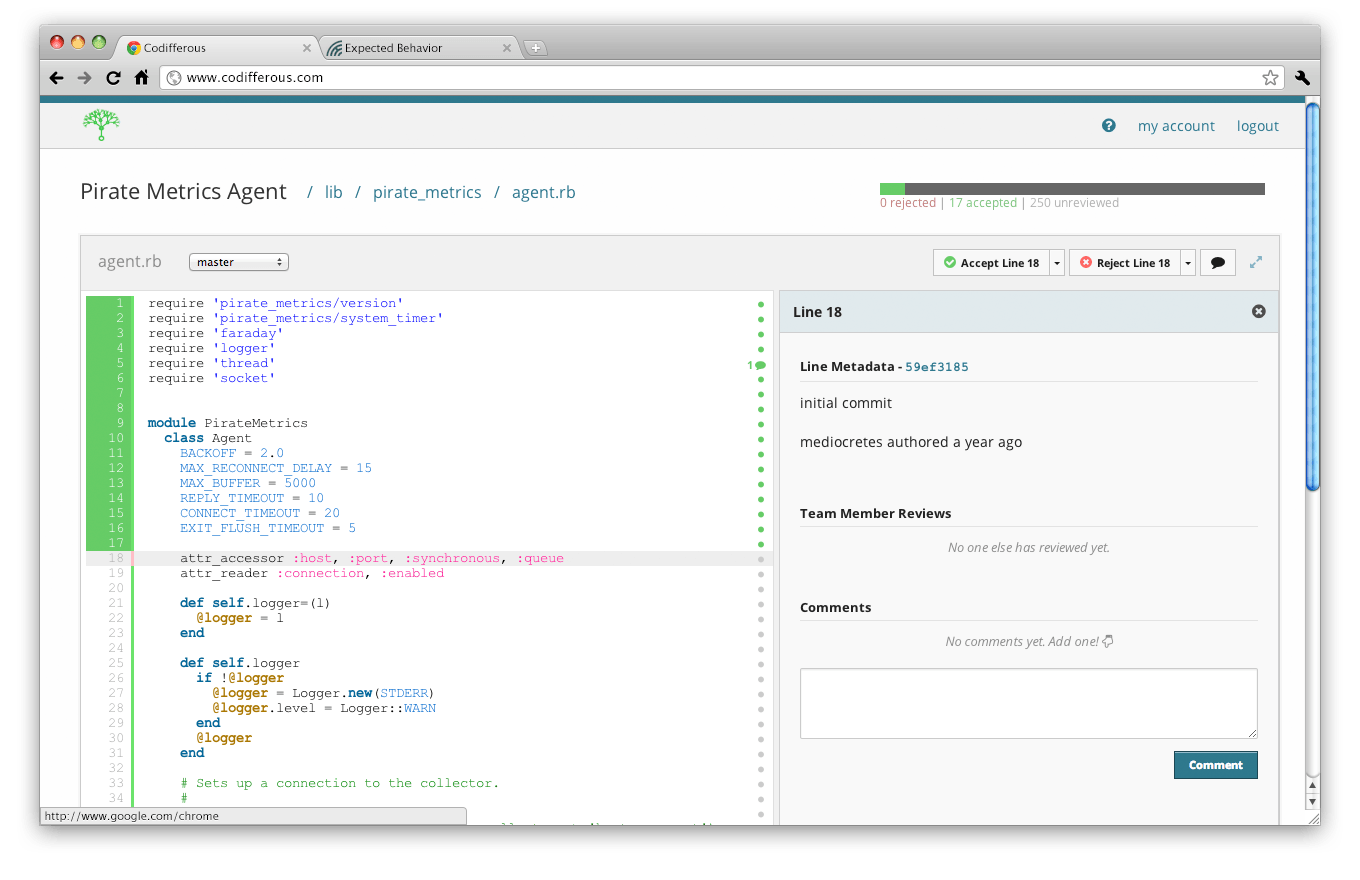
Task: Open the agent.rb breadcrumb link
Action: point(544,192)
